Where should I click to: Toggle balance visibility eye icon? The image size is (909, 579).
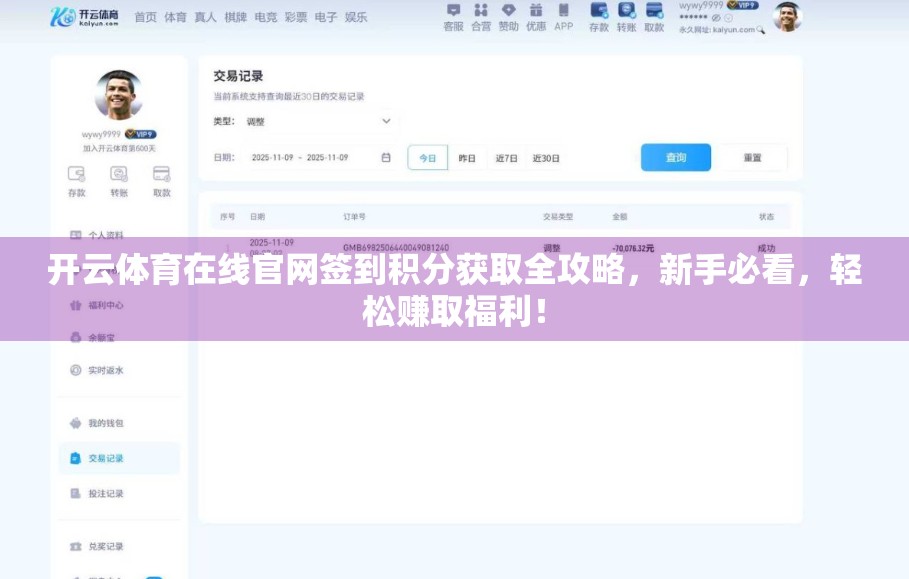click(x=714, y=18)
